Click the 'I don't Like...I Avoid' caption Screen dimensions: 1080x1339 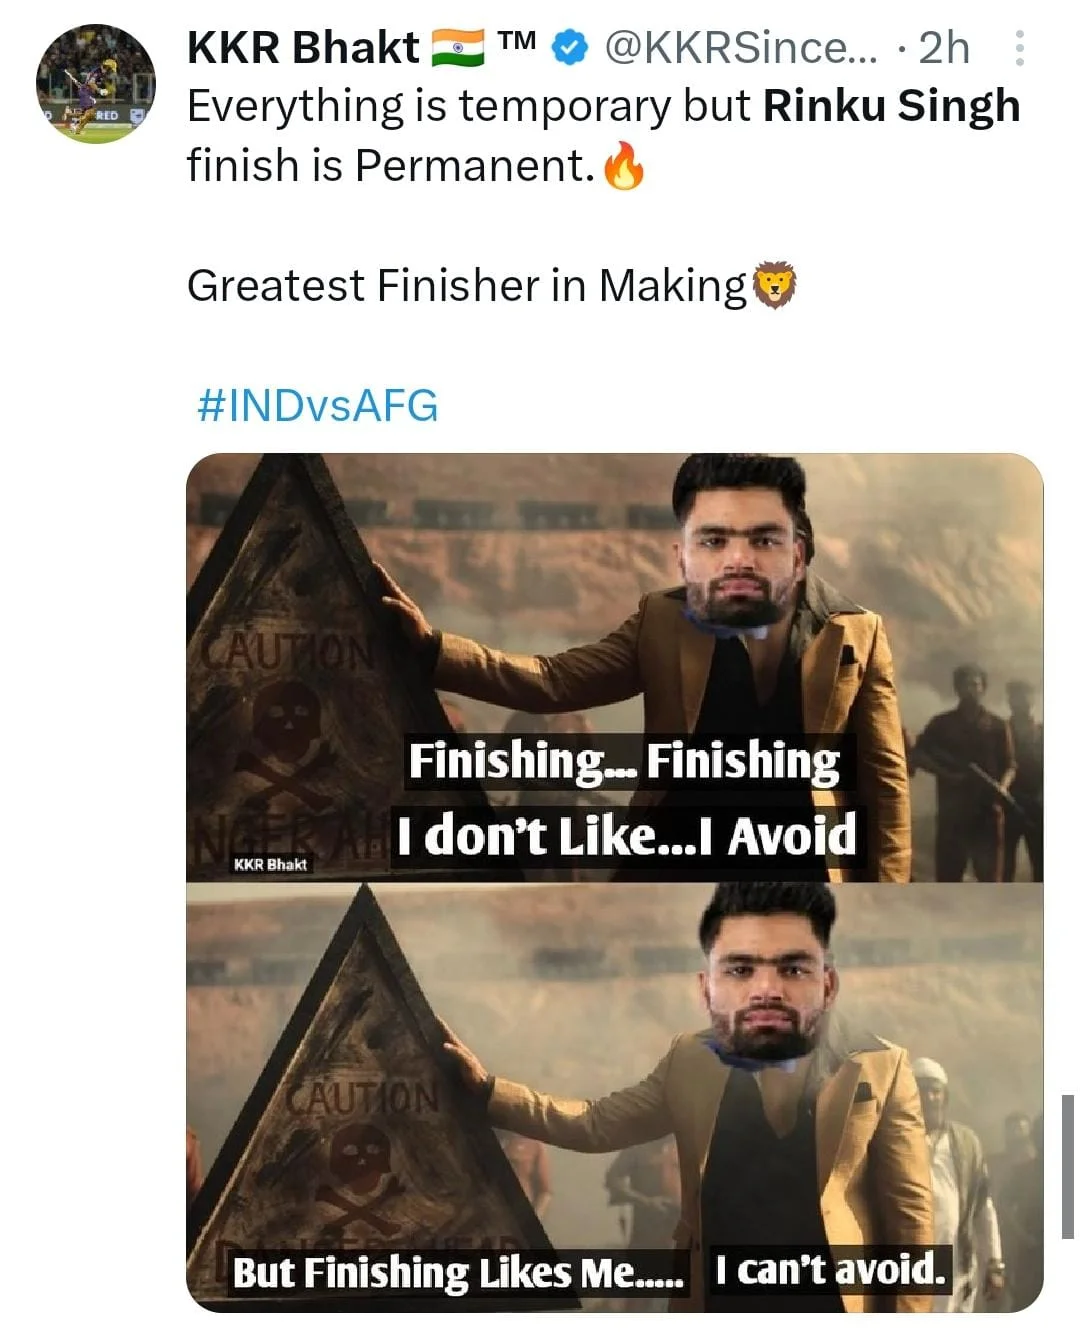(x=626, y=835)
